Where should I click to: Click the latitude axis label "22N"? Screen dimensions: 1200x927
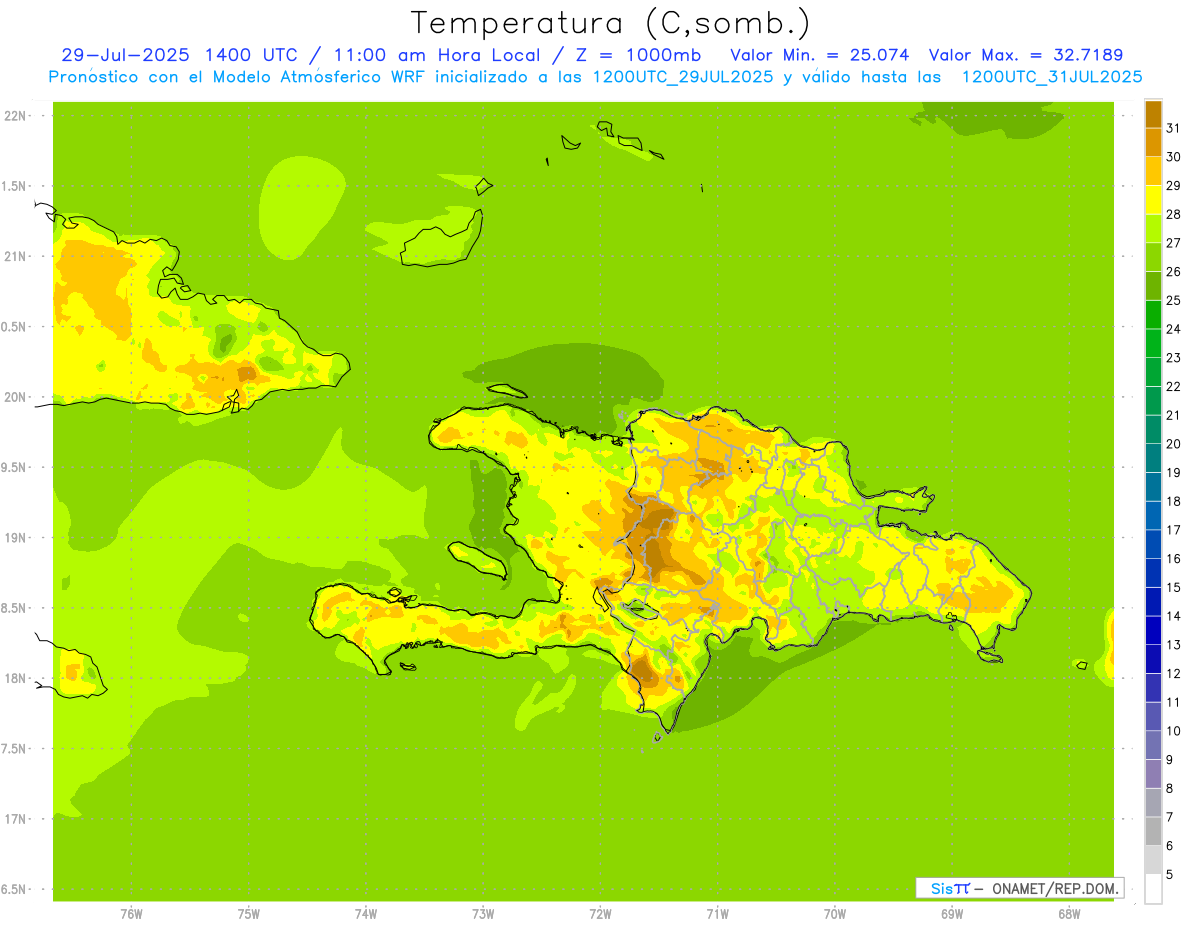pyautogui.click(x=15, y=116)
